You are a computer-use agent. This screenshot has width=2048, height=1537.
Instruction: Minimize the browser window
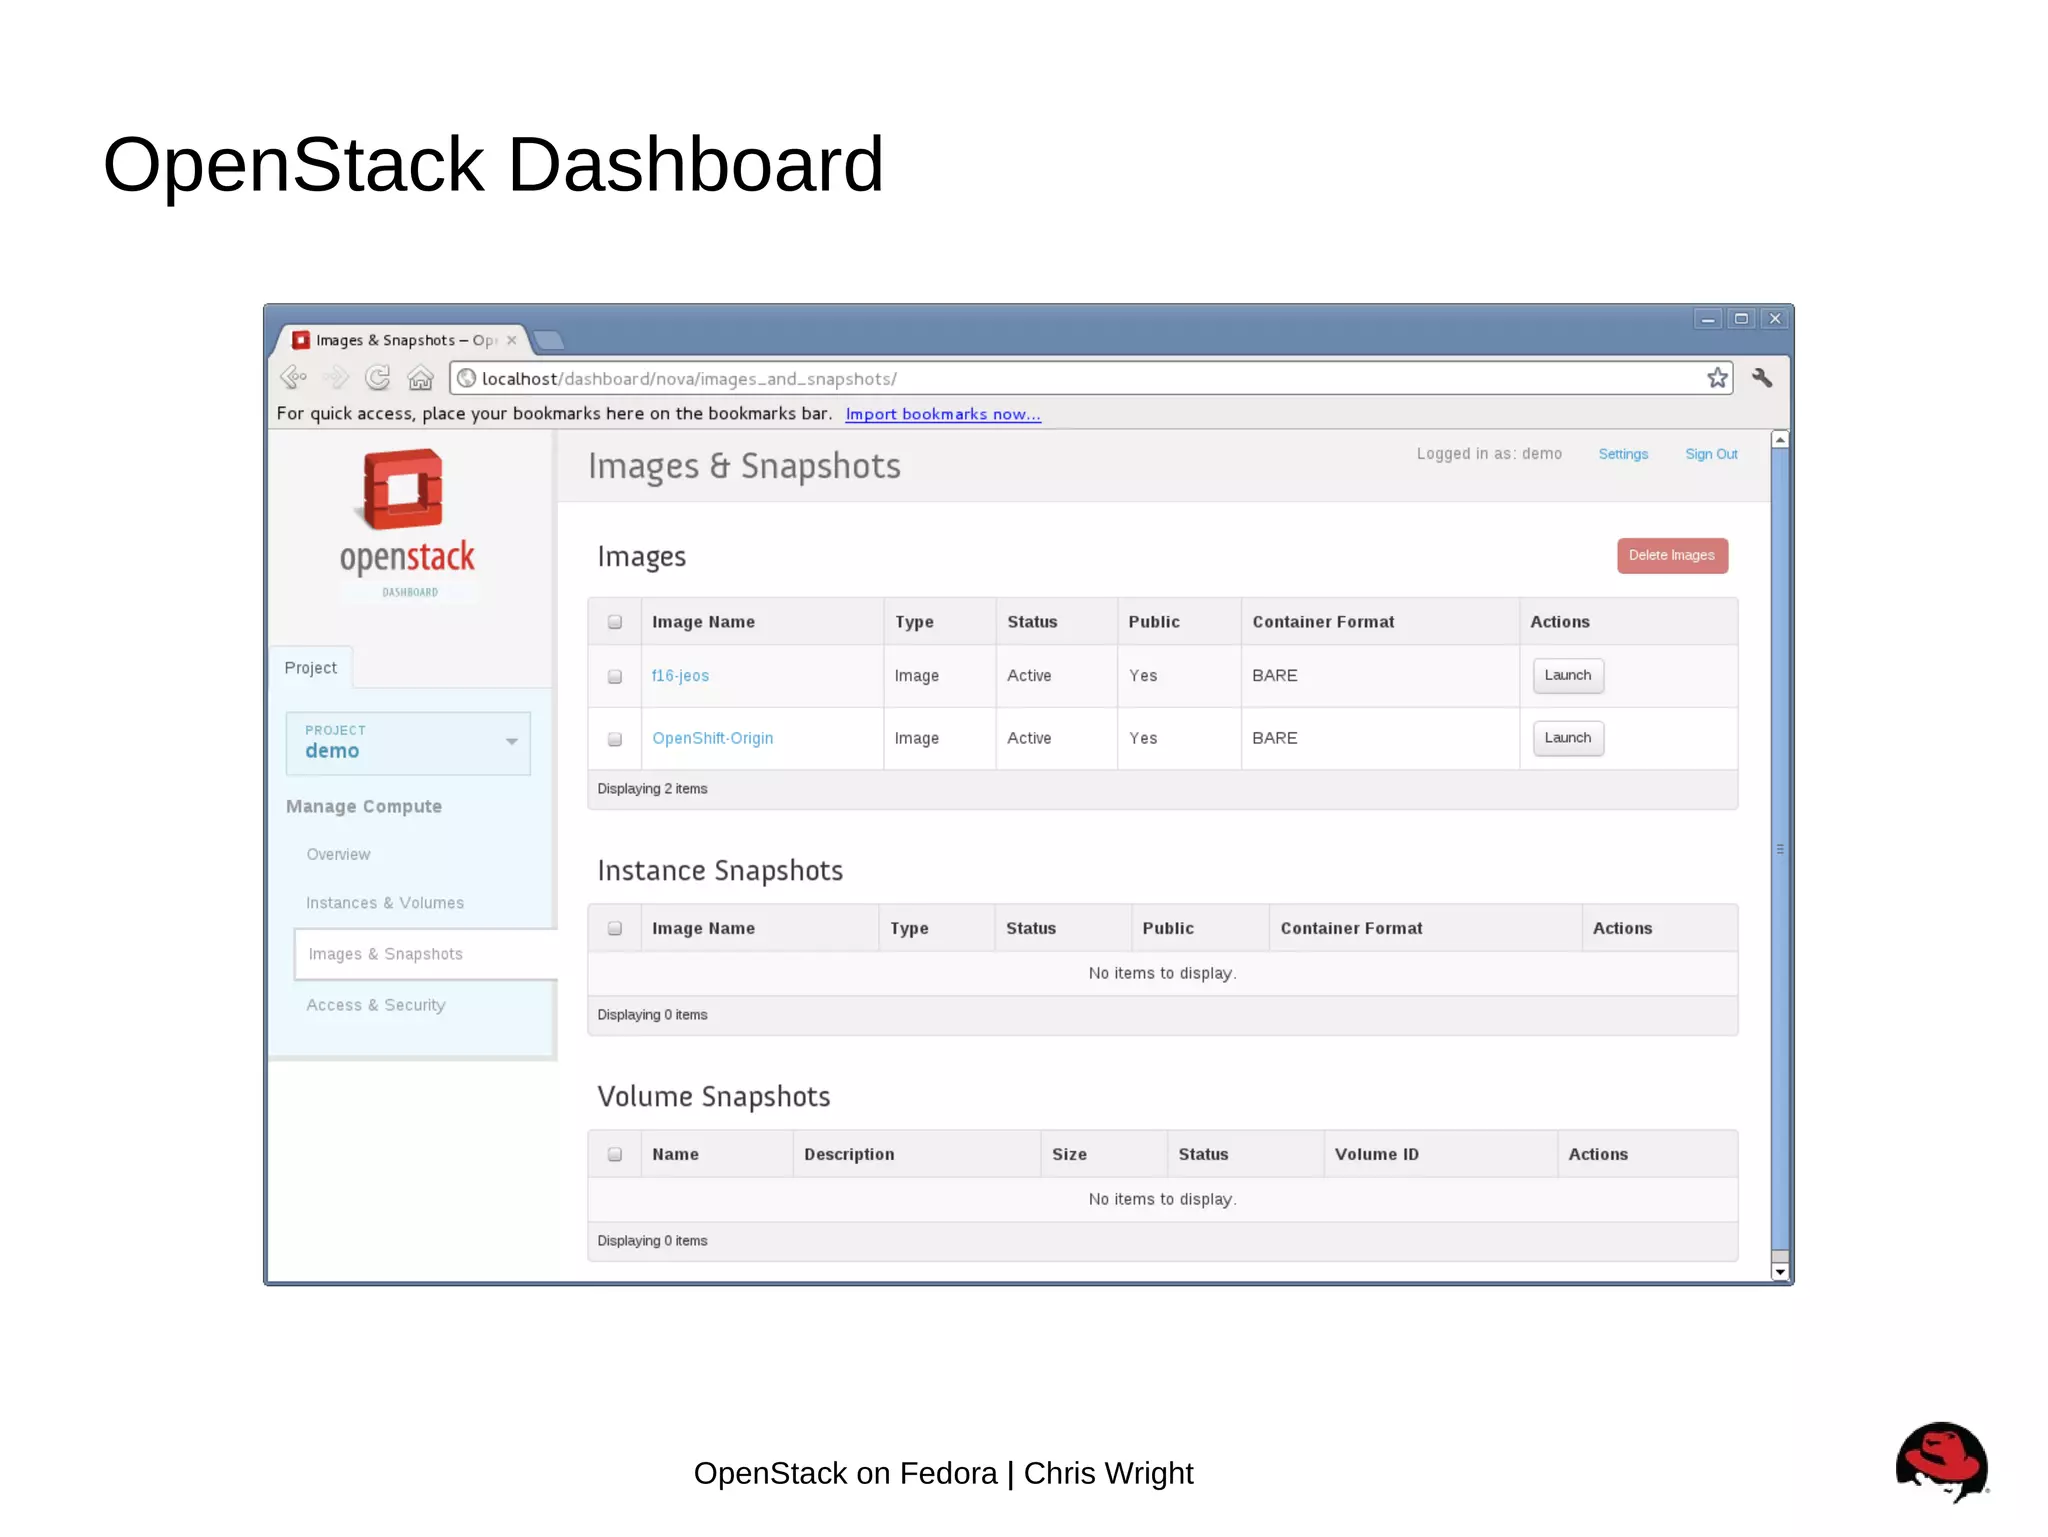(1707, 319)
